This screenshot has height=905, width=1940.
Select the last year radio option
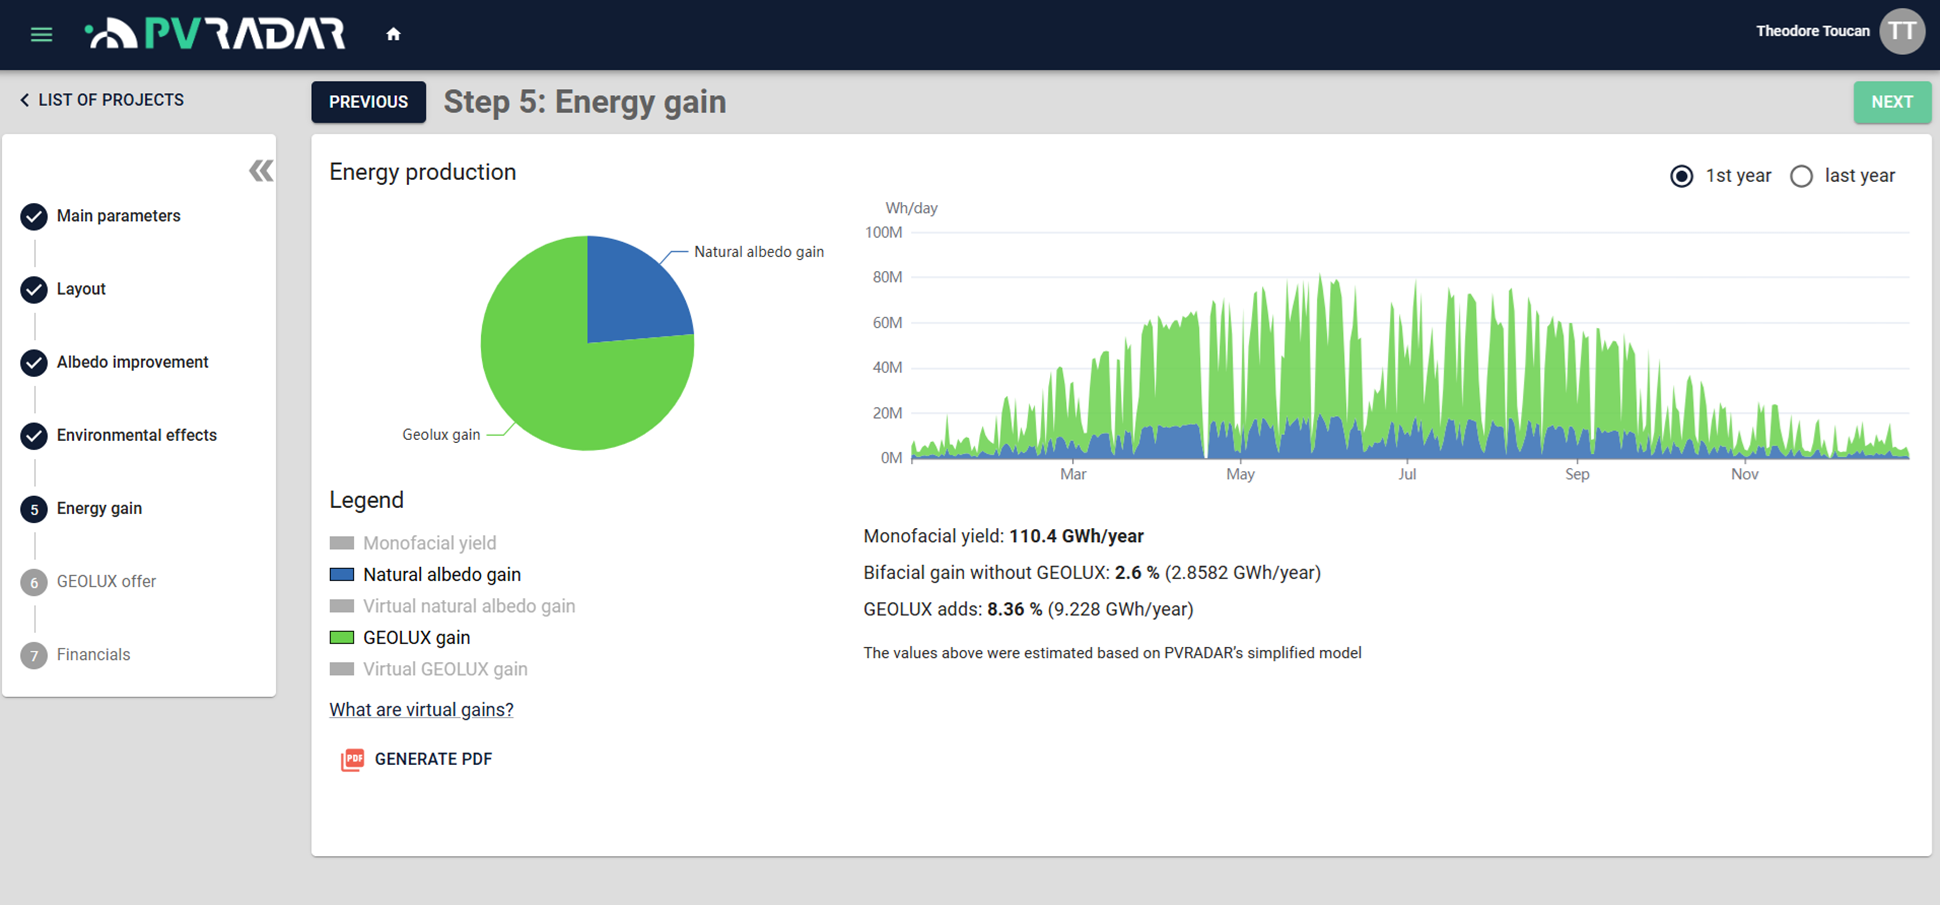coord(1801,176)
